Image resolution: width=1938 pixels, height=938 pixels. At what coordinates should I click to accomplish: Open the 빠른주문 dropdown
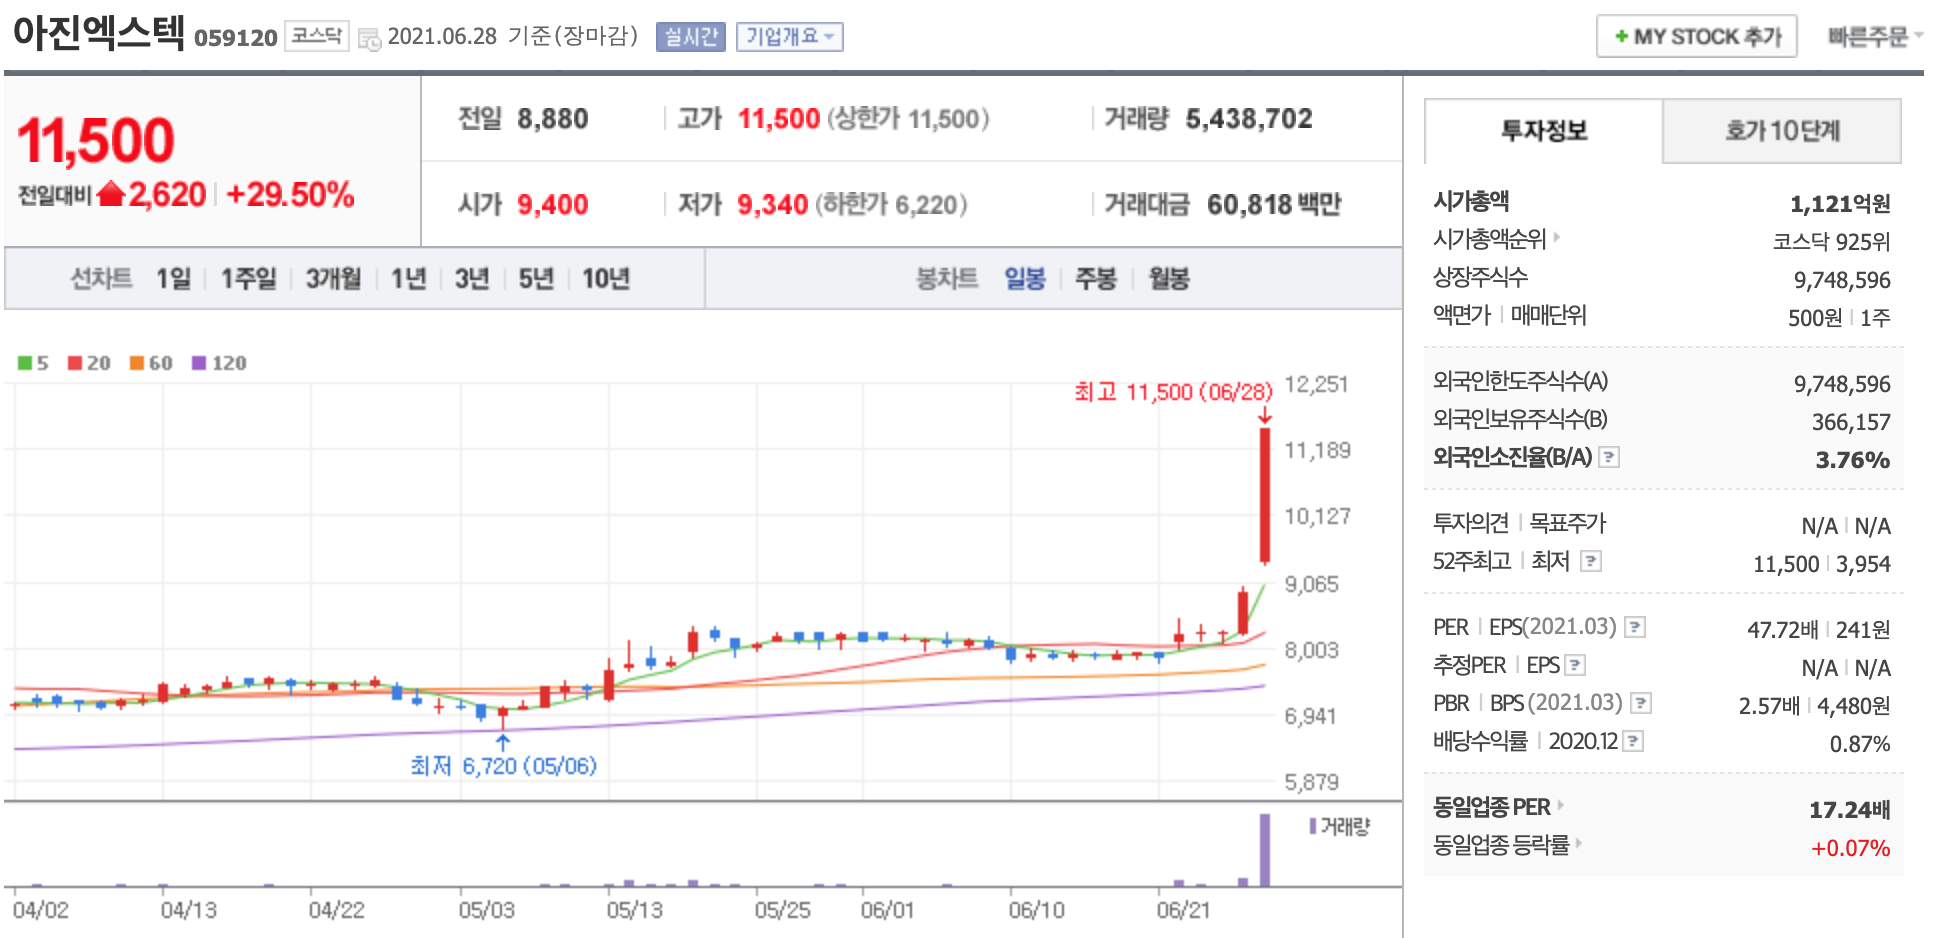1874,36
